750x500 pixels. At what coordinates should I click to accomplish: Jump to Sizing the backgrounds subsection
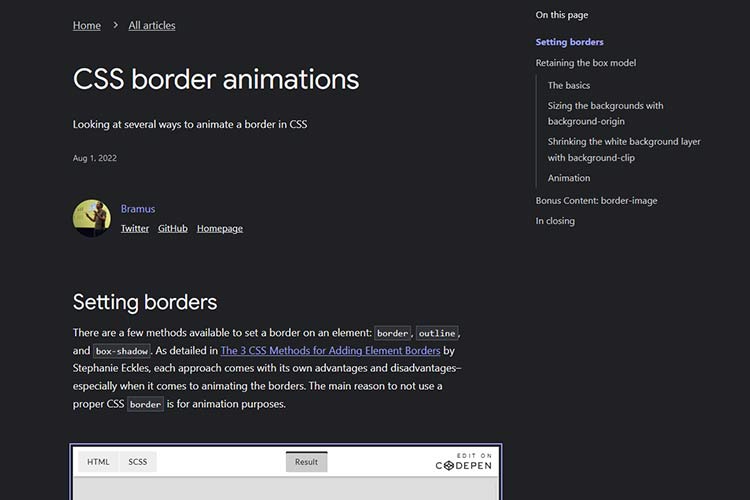(605, 113)
